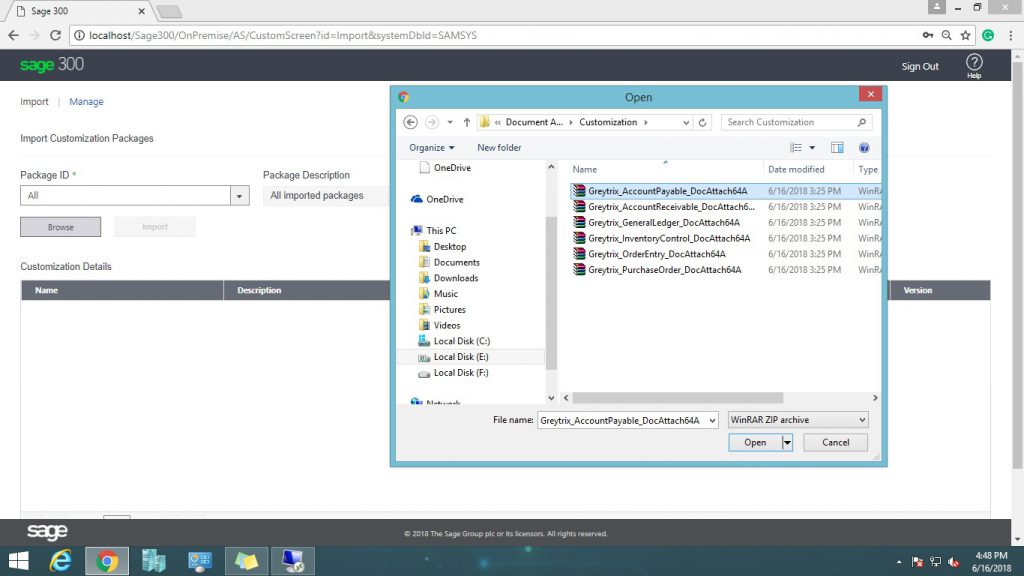
Task: Switch to Chrome in the taskbar
Action: coord(107,561)
